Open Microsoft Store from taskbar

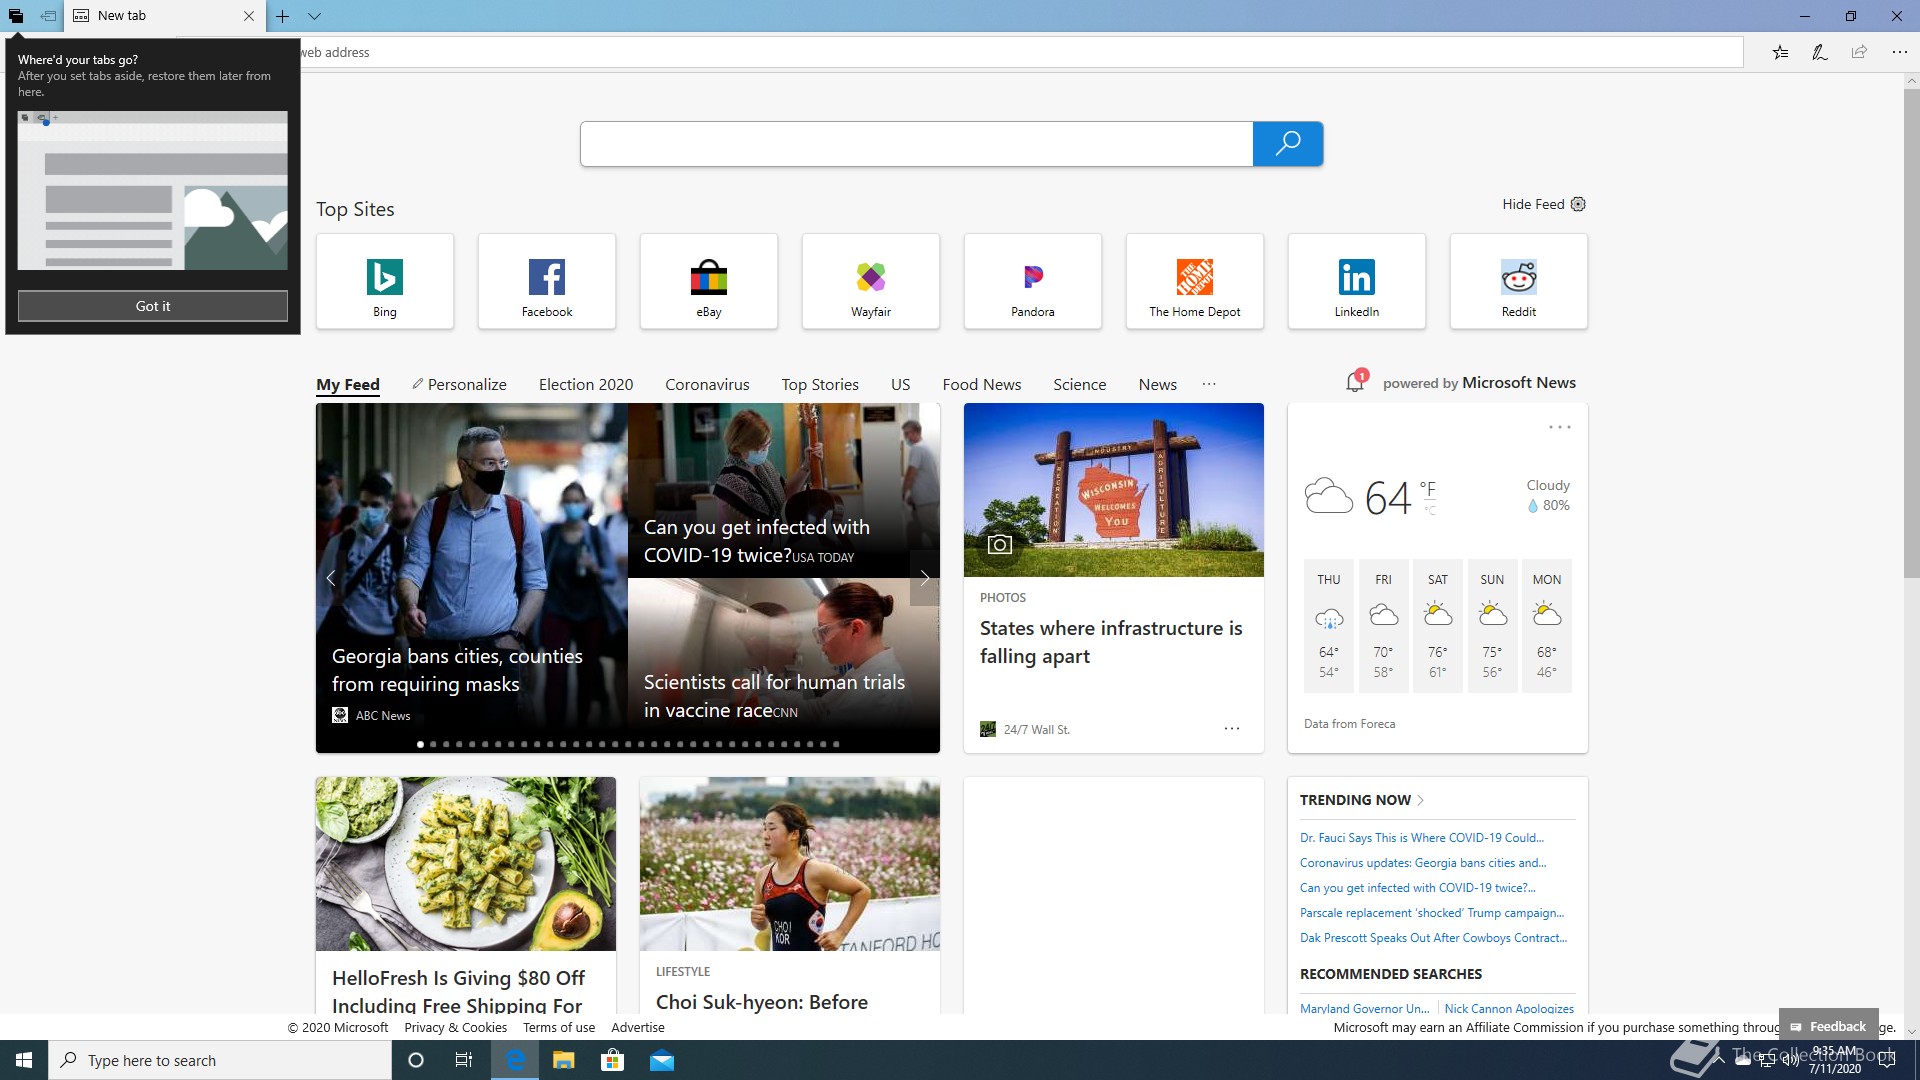(613, 1060)
